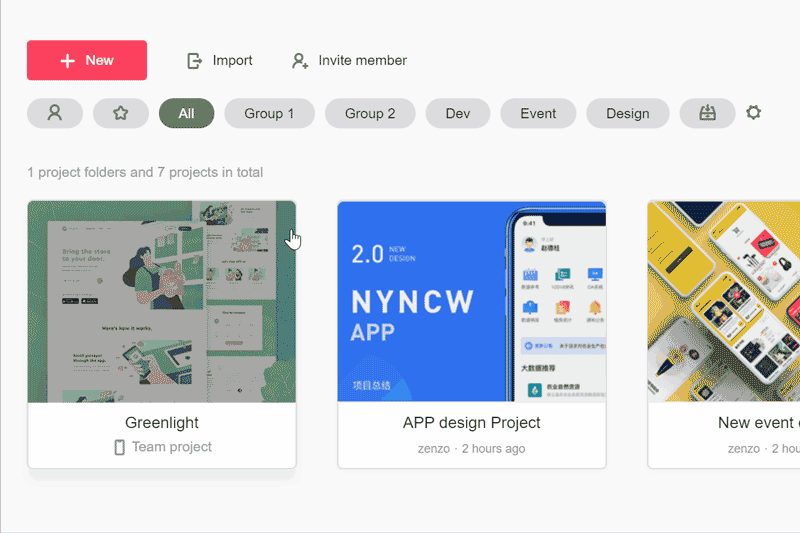
Task: Open the yellow New event project thumbnail
Action: pos(723,301)
